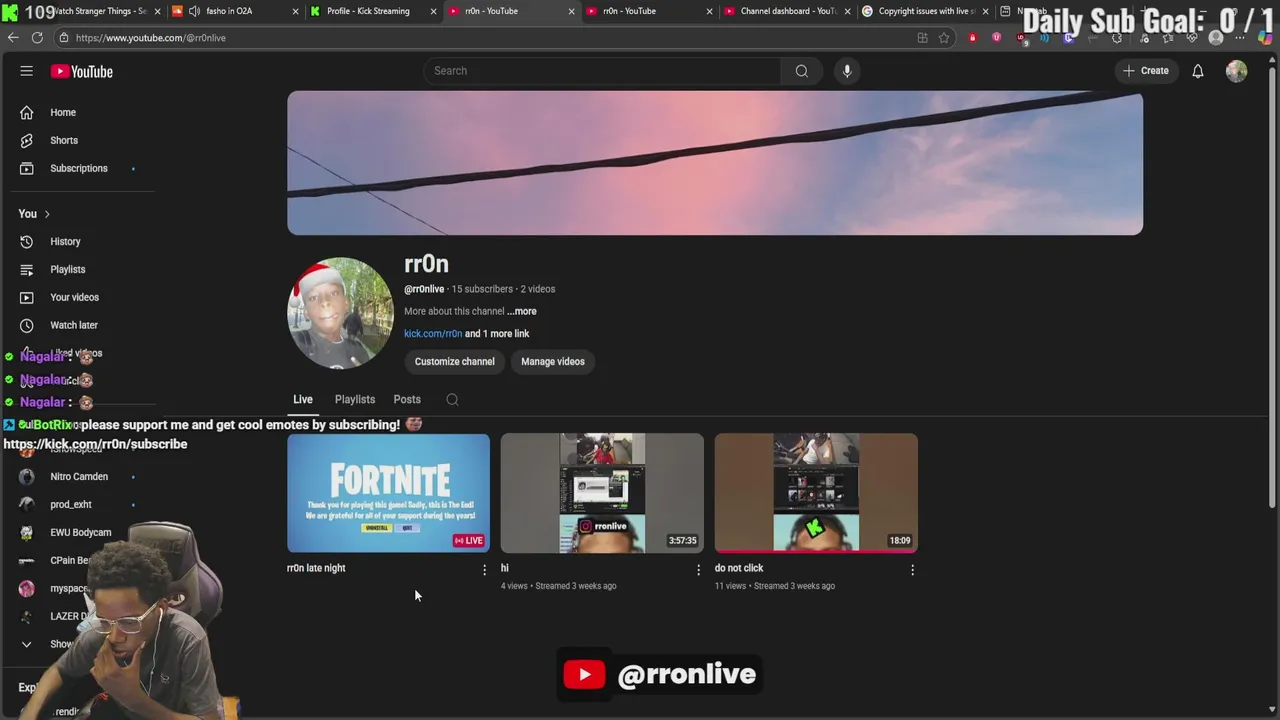Open the account avatar menu
Screen dimensions: 1280x720
[1237, 71]
